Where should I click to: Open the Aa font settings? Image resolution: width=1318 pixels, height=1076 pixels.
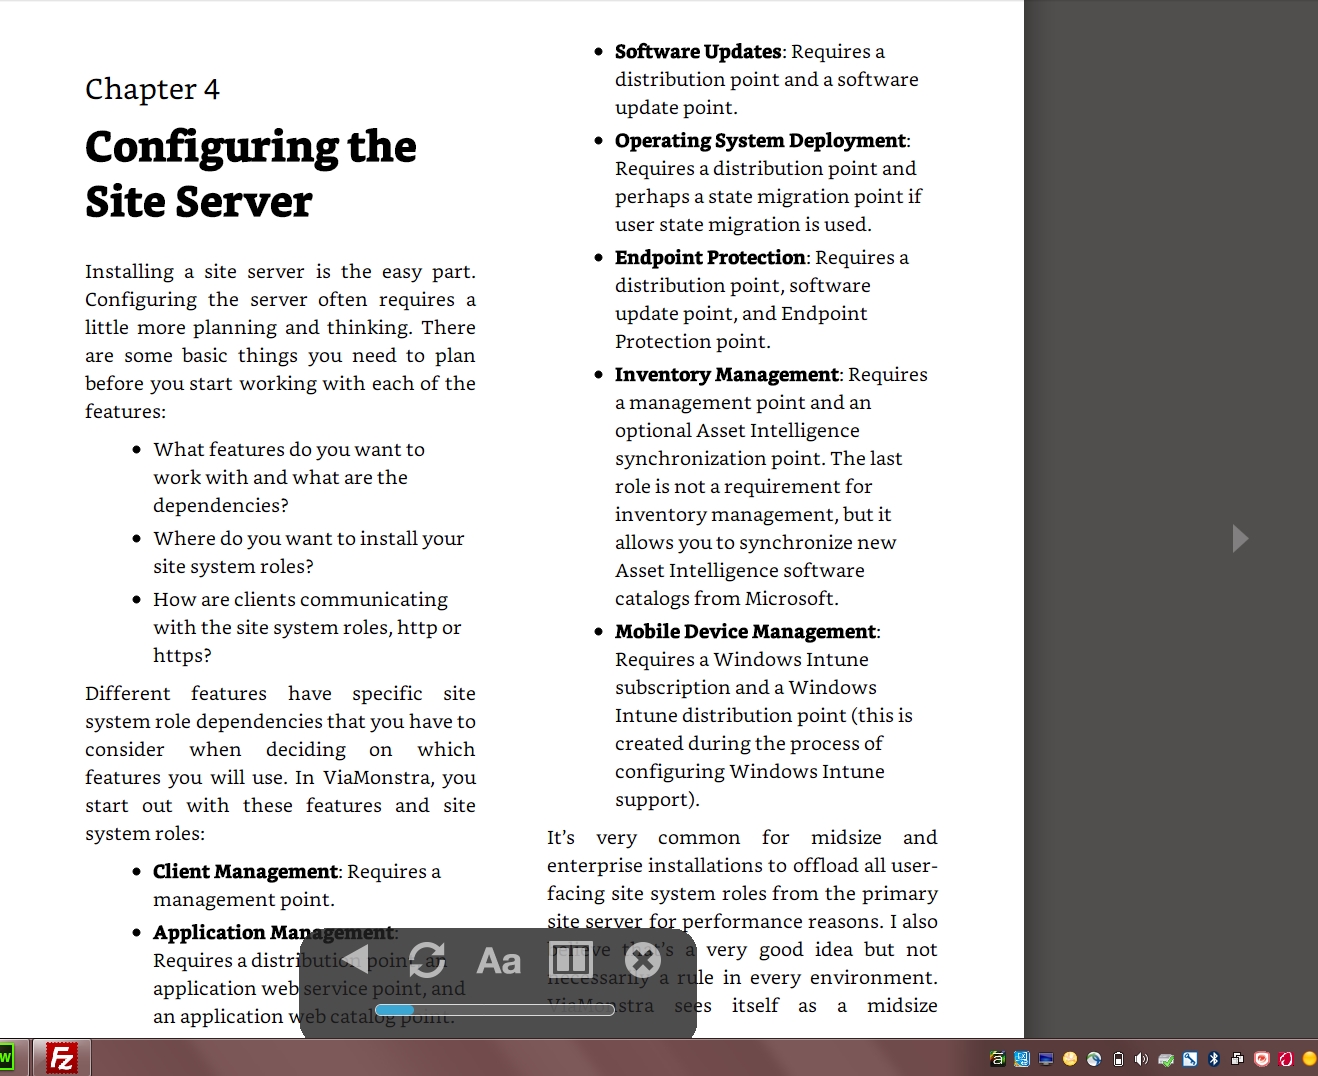[x=498, y=961]
